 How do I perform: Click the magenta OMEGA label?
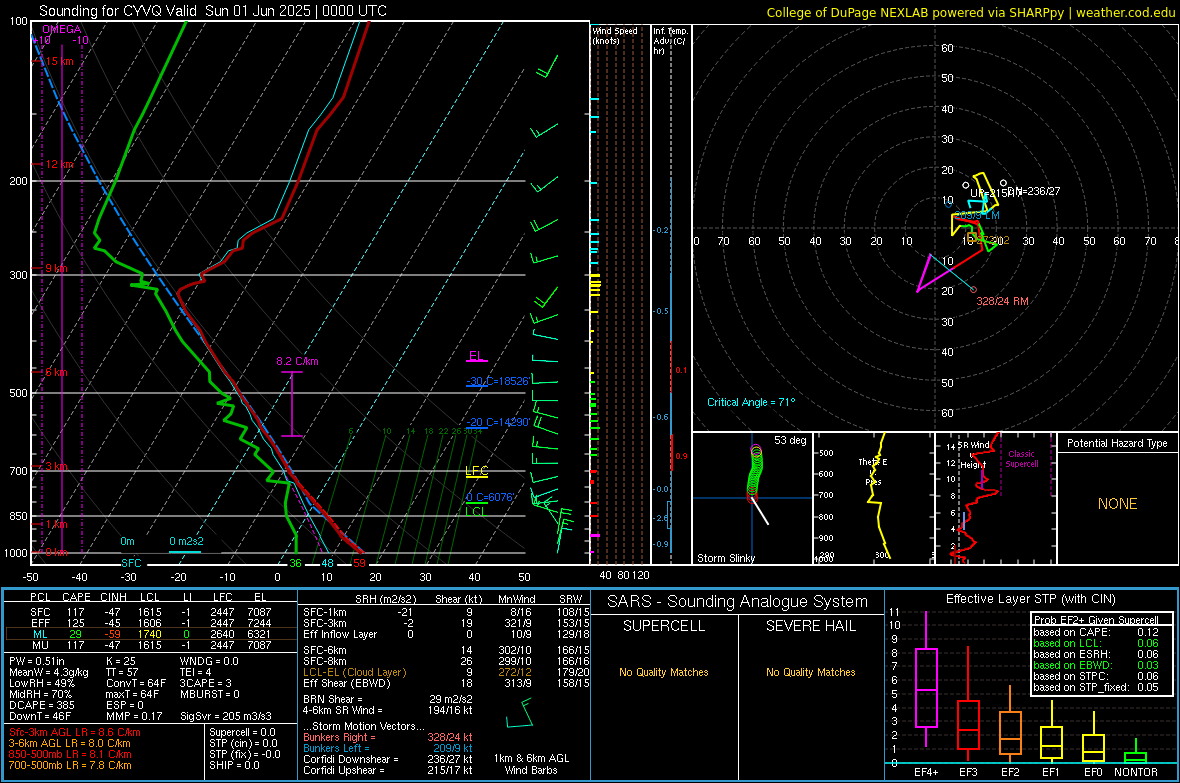pos(62,29)
